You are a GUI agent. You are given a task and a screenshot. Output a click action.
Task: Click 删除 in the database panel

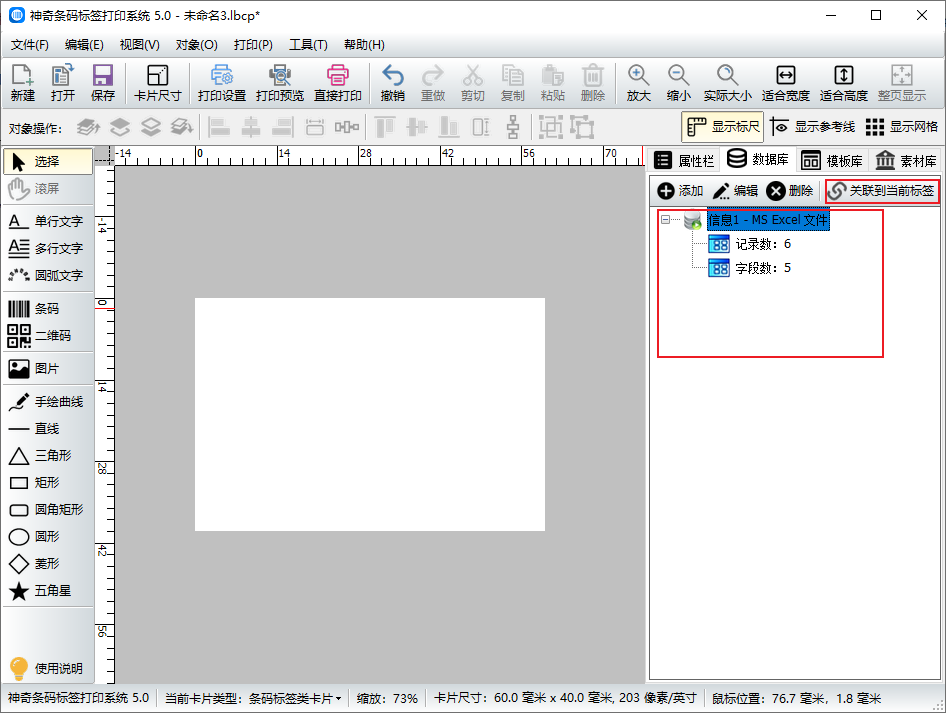(x=790, y=191)
